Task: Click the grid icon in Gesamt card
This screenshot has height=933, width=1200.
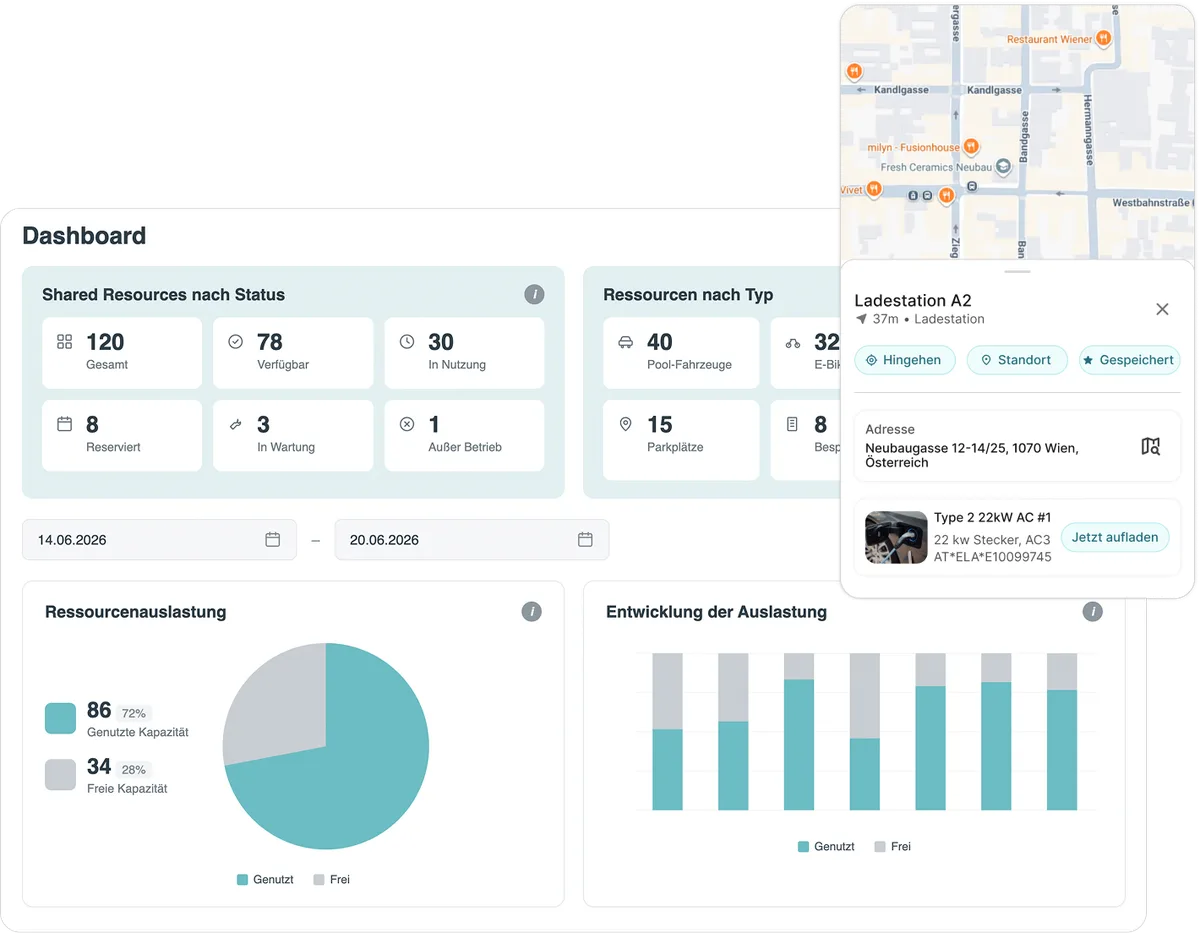Action: tap(65, 342)
